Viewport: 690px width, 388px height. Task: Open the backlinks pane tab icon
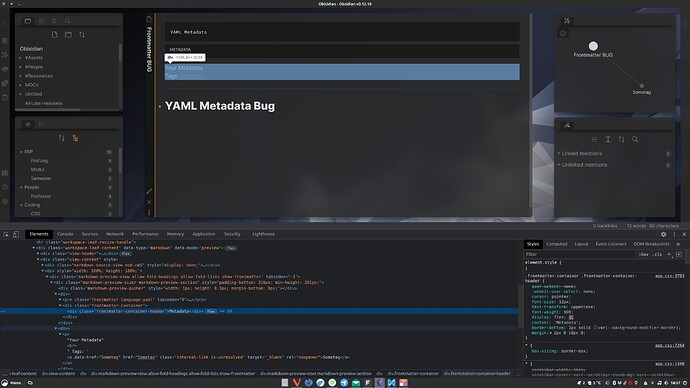(x=567, y=125)
